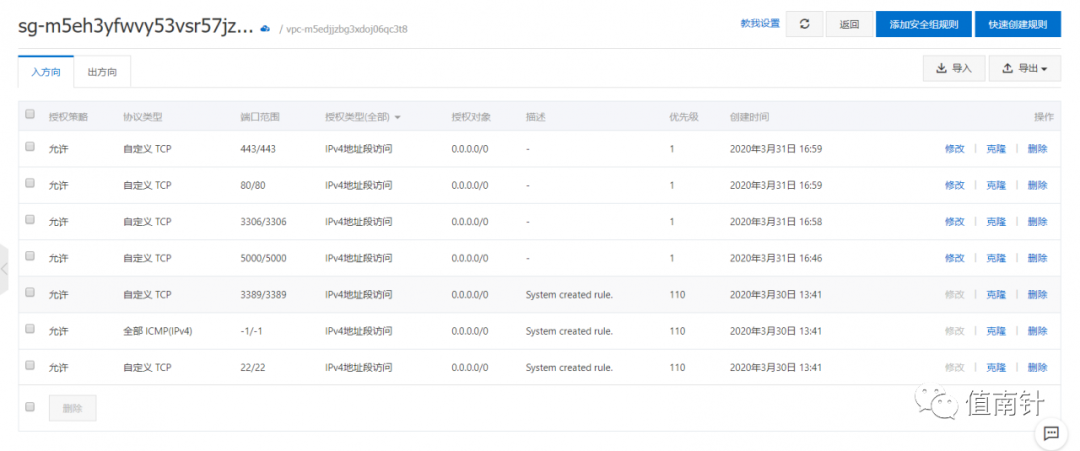Click 修改 for the 443/443 rule
Viewport: 1080px width, 451px height.
[955, 149]
